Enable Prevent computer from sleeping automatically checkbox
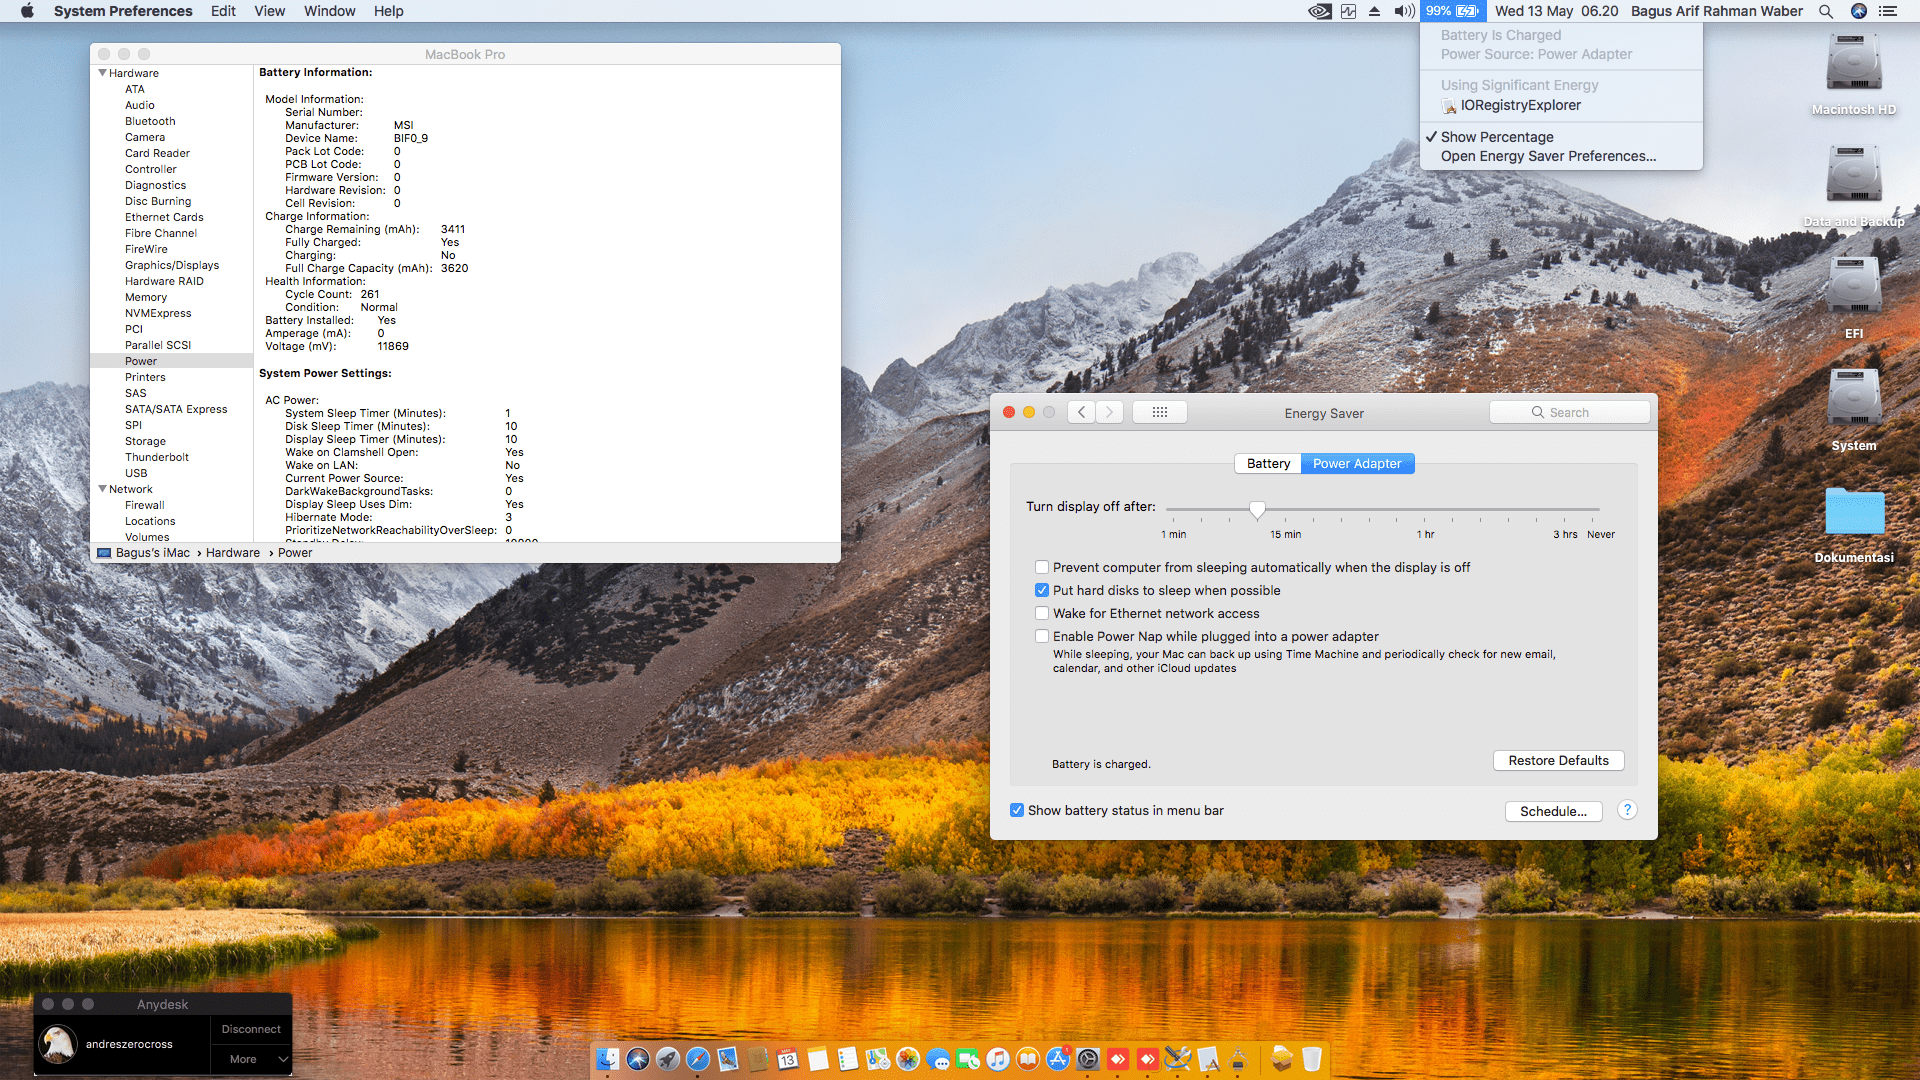The width and height of the screenshot is (1920, 1080). [x=1042, y=567]
